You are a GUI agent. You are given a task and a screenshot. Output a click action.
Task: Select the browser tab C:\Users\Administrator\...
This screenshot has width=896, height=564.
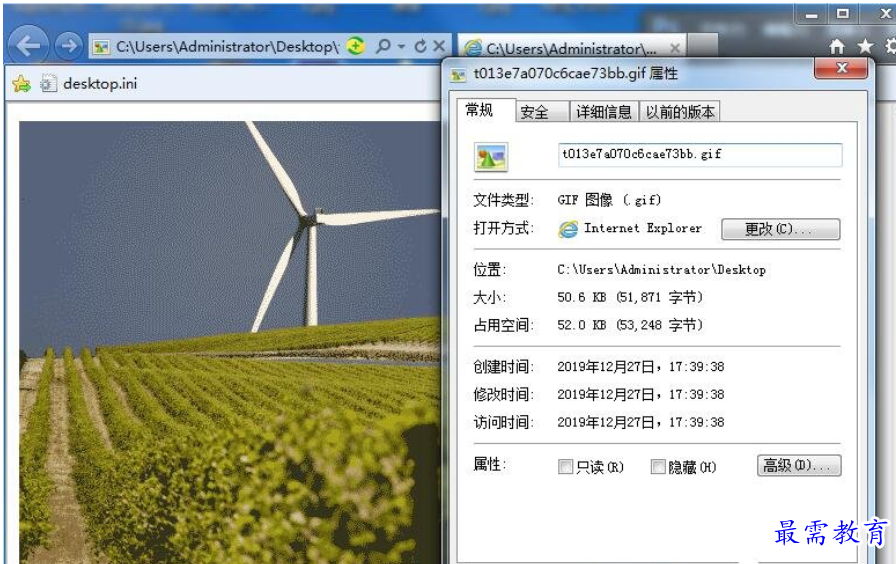[x=570, y=49]
